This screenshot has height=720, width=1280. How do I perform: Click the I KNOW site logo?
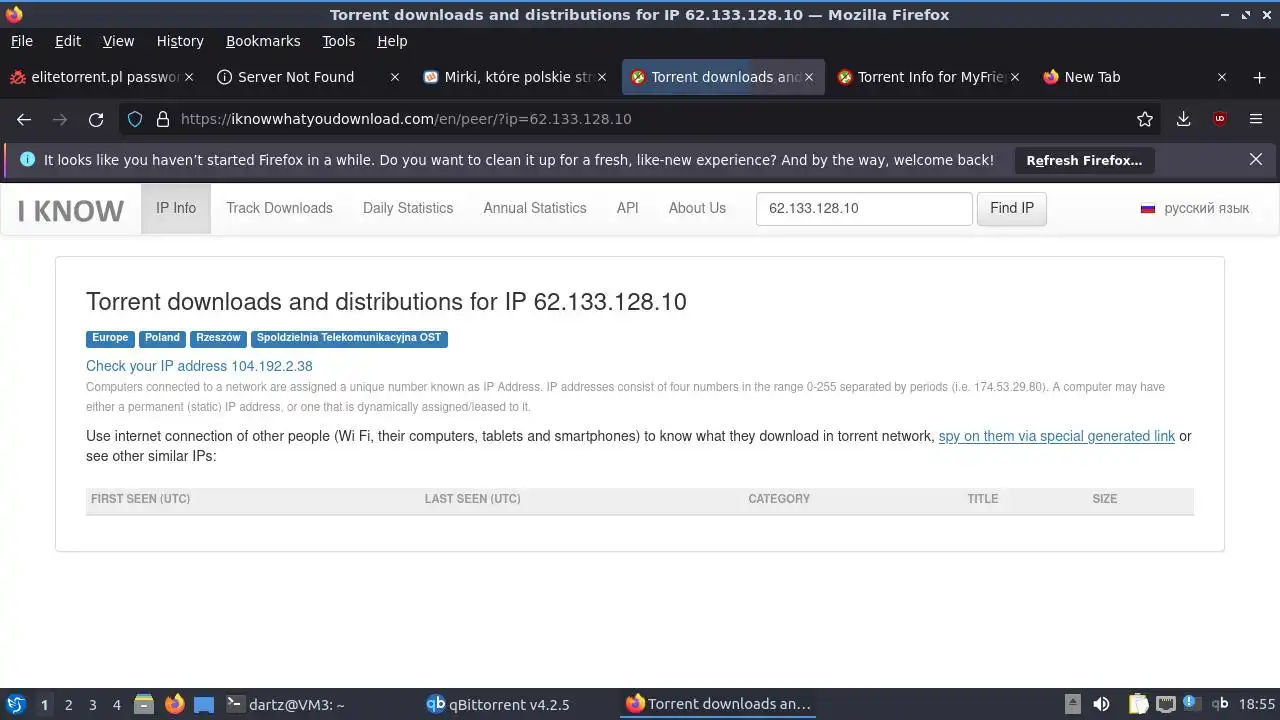pos(71,210)
